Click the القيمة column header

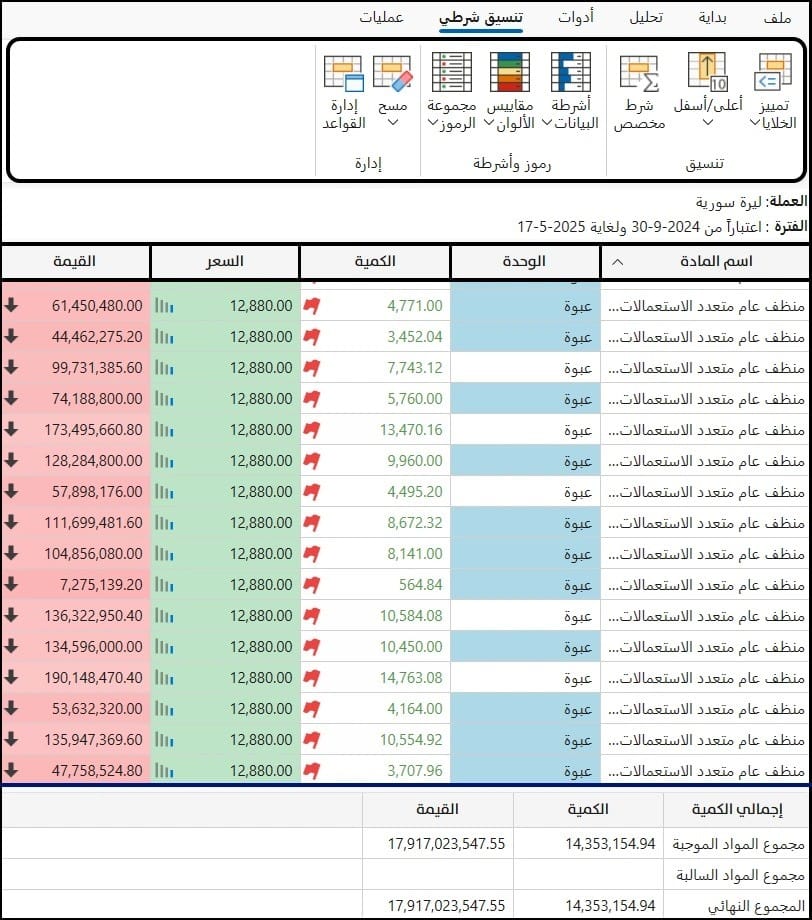point(75,262)
